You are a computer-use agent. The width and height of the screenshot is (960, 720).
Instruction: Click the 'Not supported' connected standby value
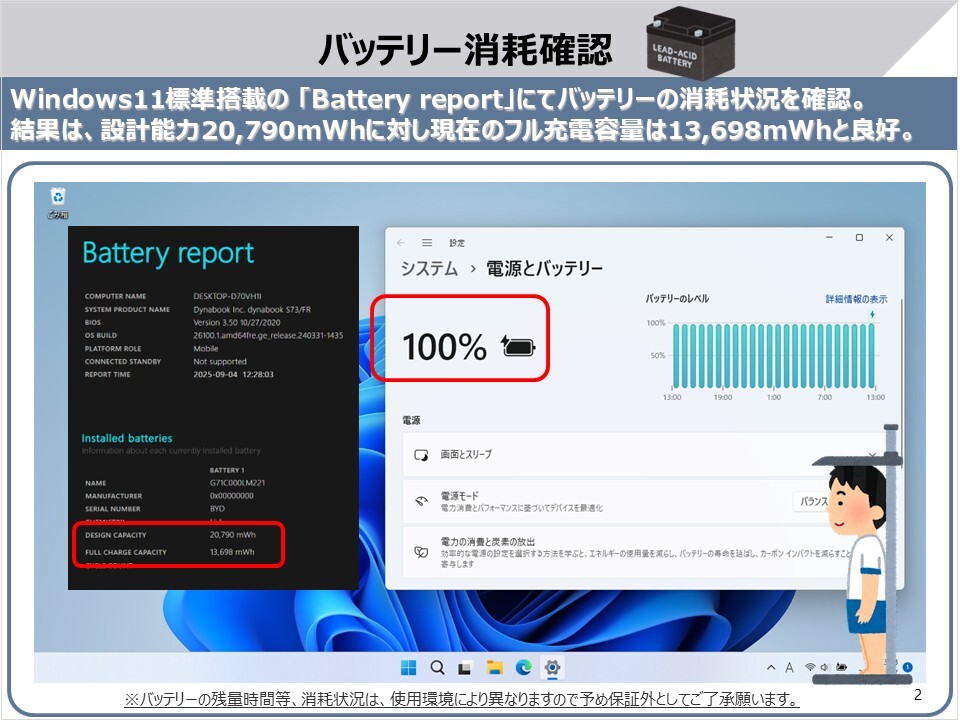click(x=220, y=362)
